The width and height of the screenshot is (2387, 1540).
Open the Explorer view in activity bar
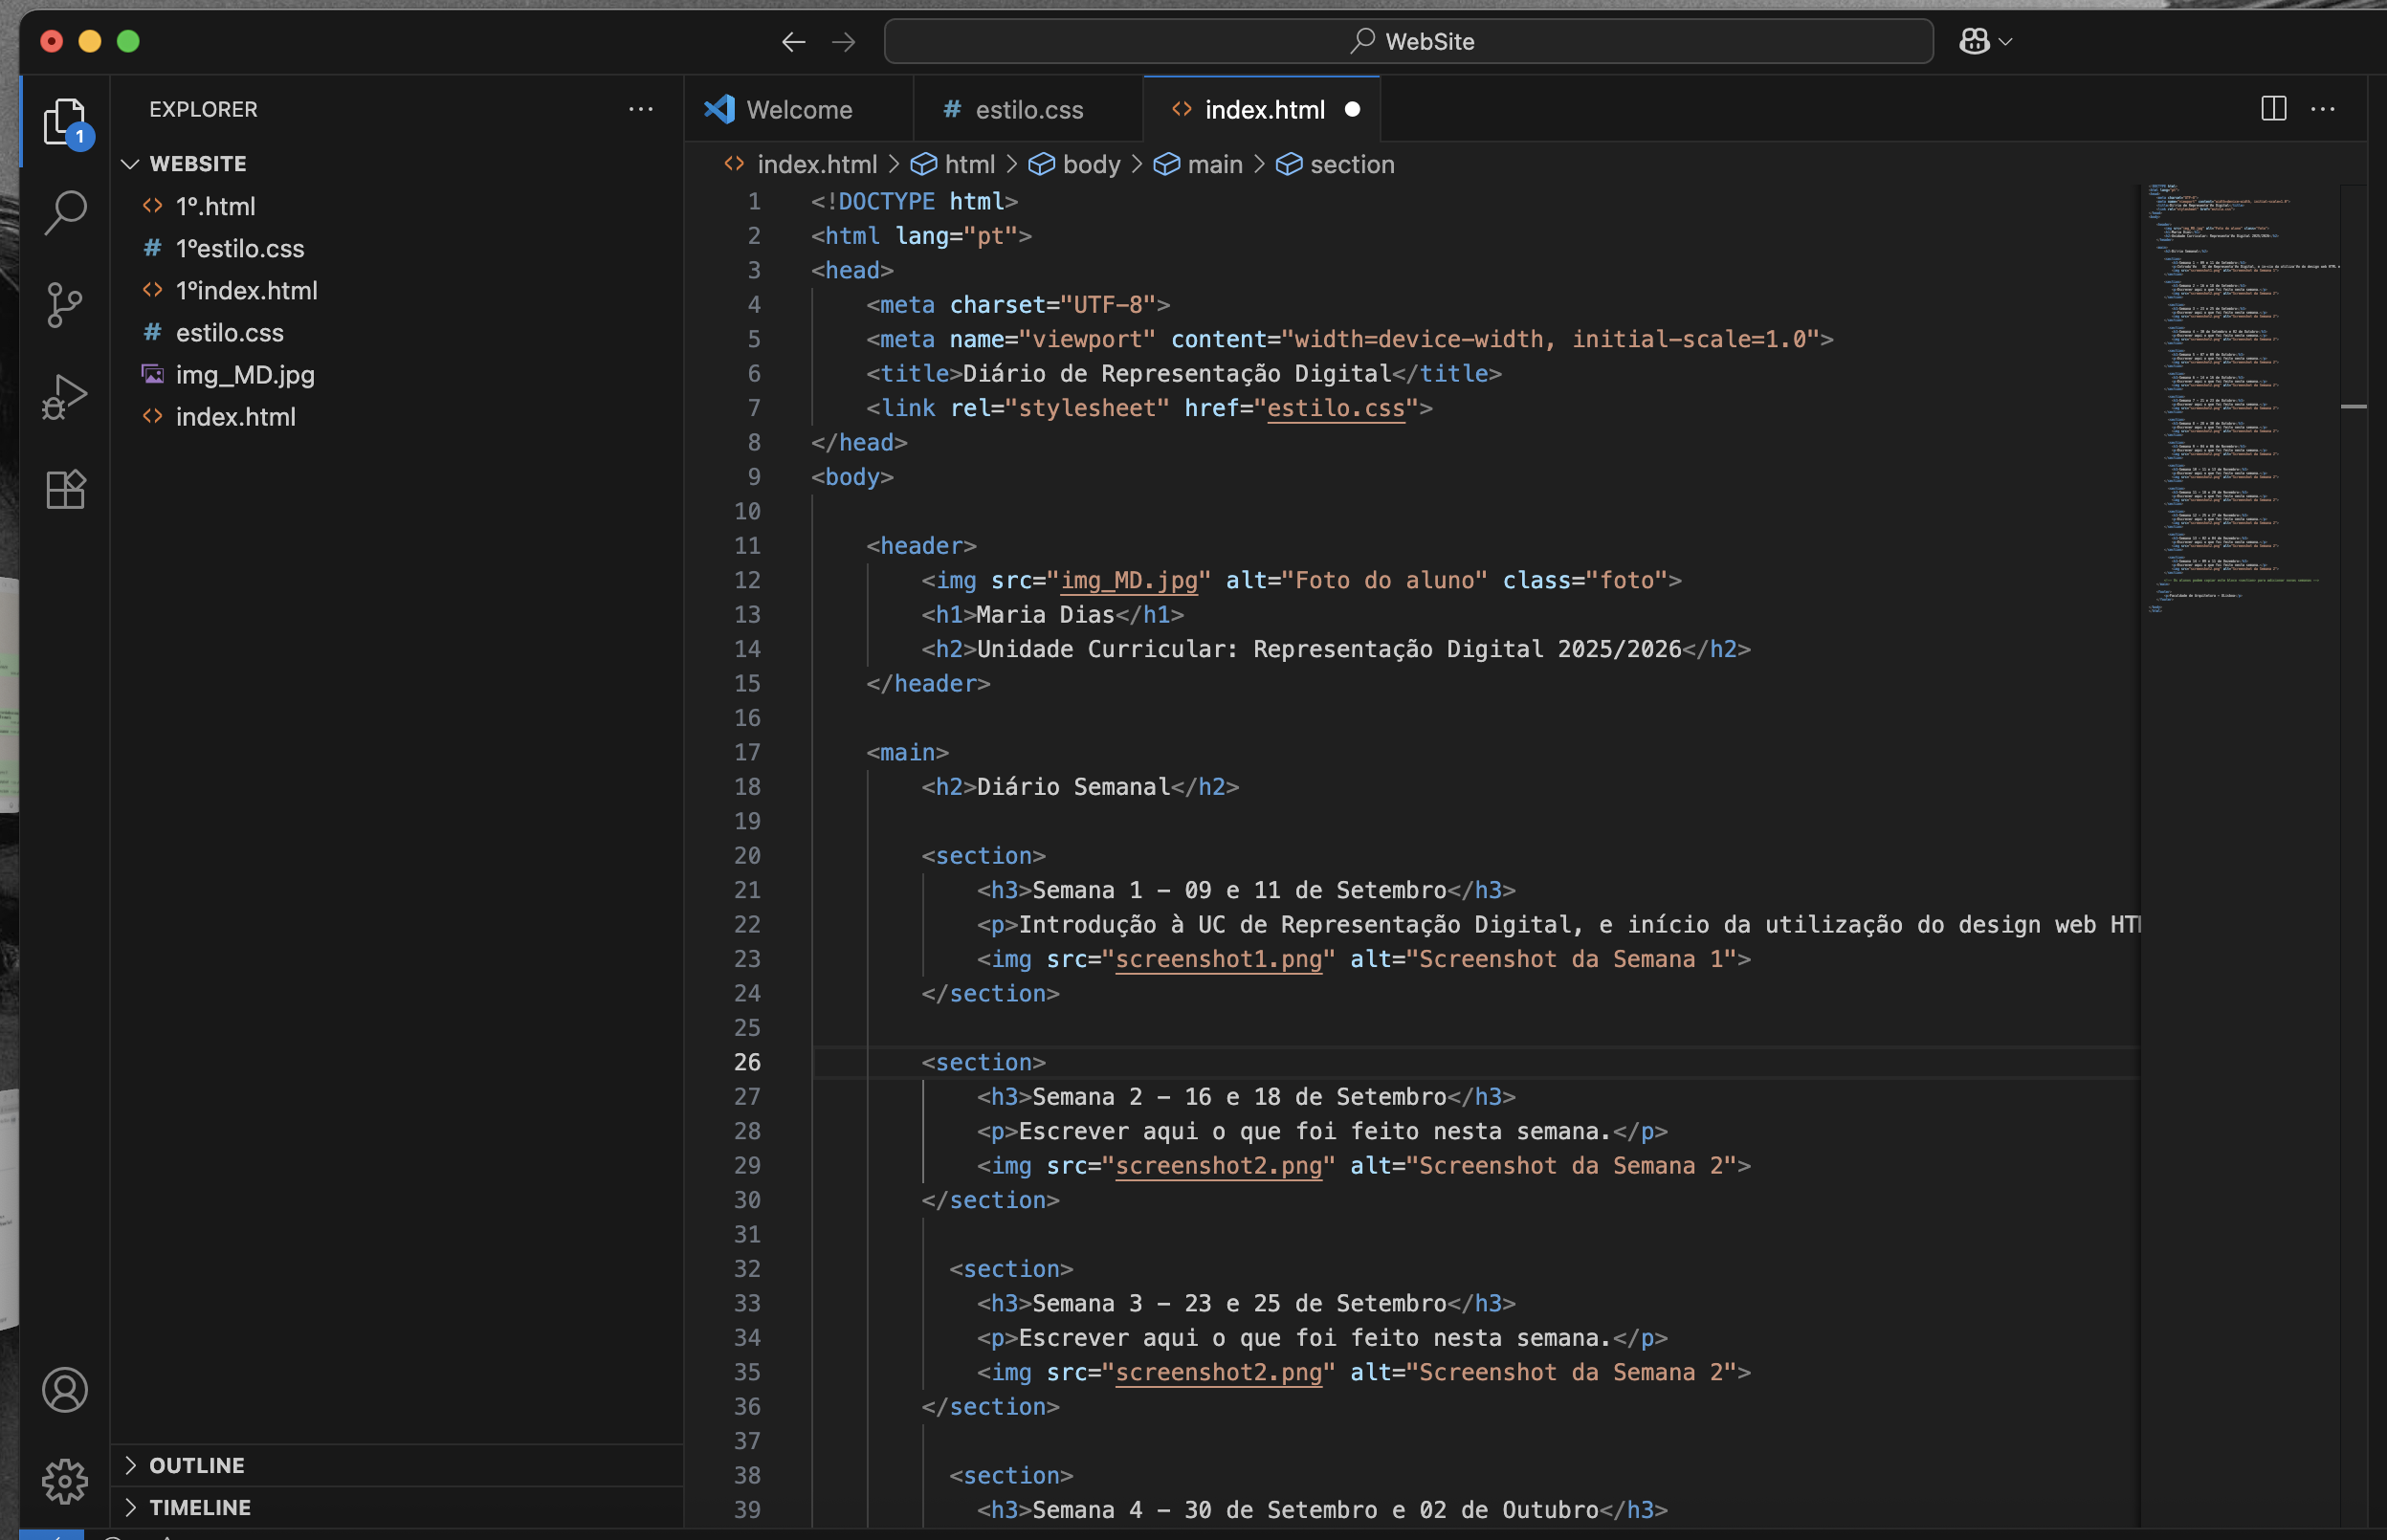tap(65, 122)
